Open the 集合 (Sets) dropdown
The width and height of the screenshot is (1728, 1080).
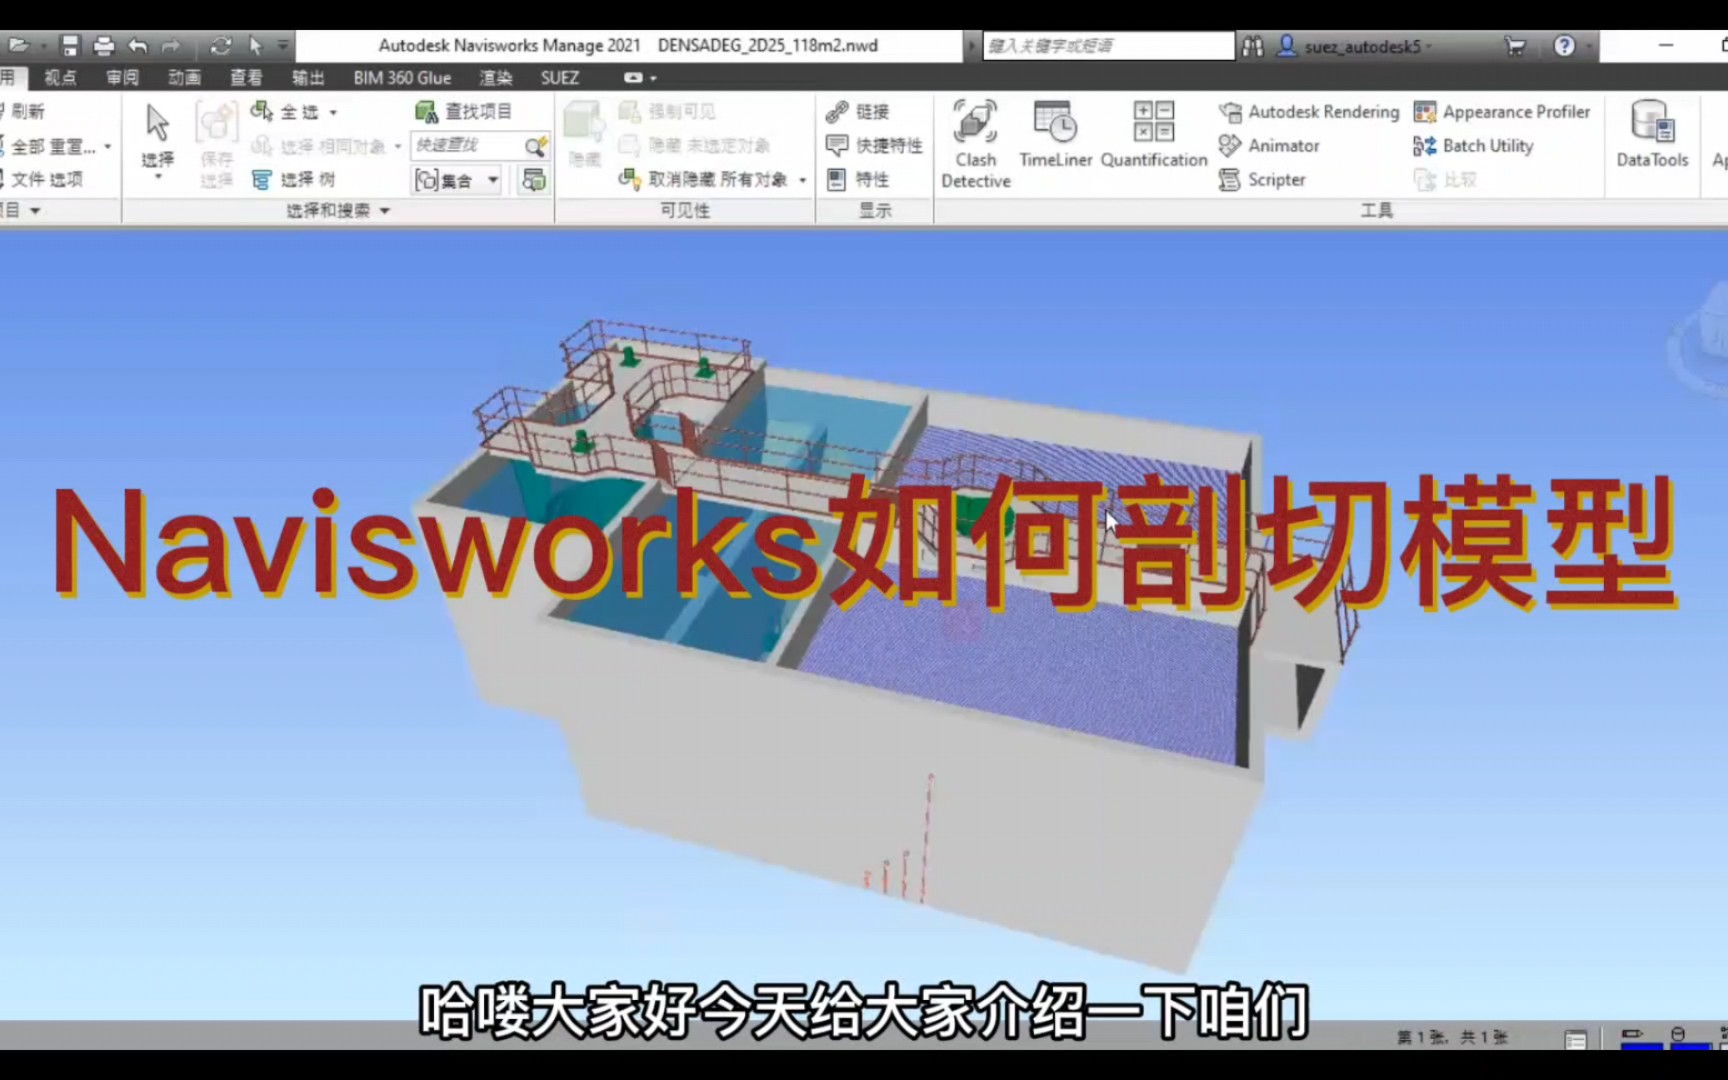click(457, 180)
